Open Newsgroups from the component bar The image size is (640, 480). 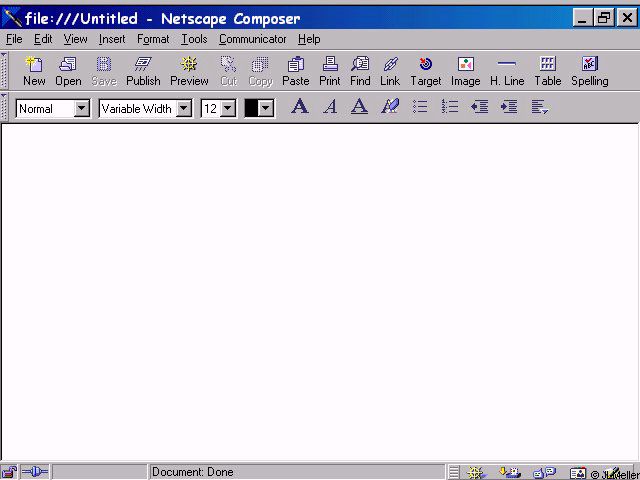coord(544,473)
